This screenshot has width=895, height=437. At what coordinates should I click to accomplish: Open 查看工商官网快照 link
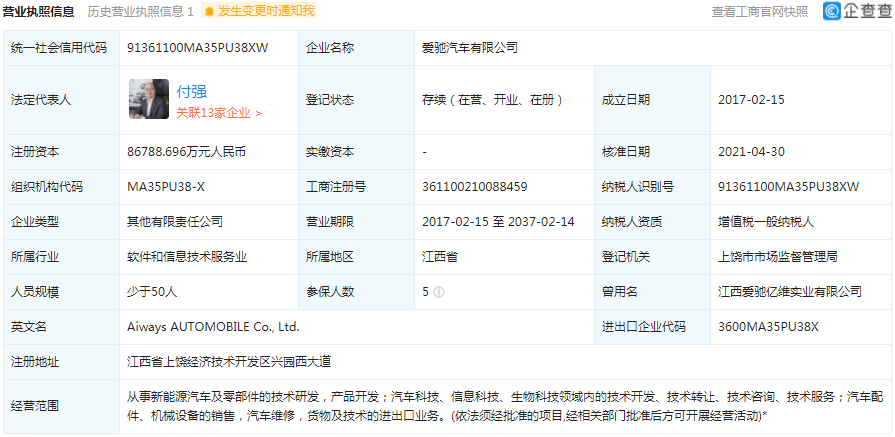pyautogui.click(x=759, y=11)
